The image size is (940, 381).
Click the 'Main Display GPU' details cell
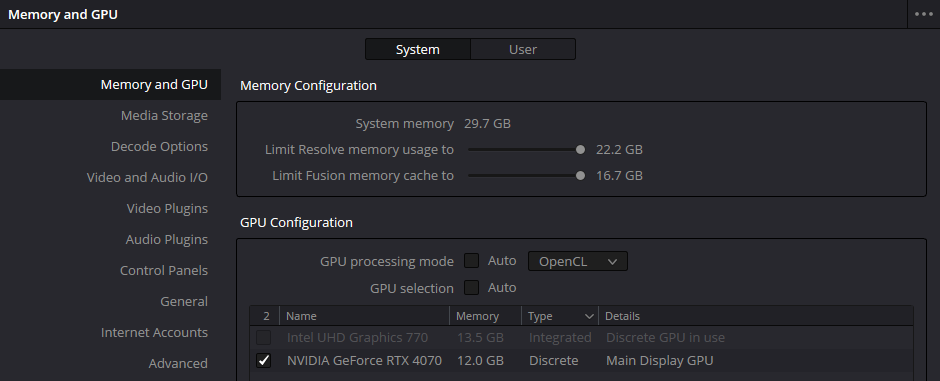tap(659, 361)
